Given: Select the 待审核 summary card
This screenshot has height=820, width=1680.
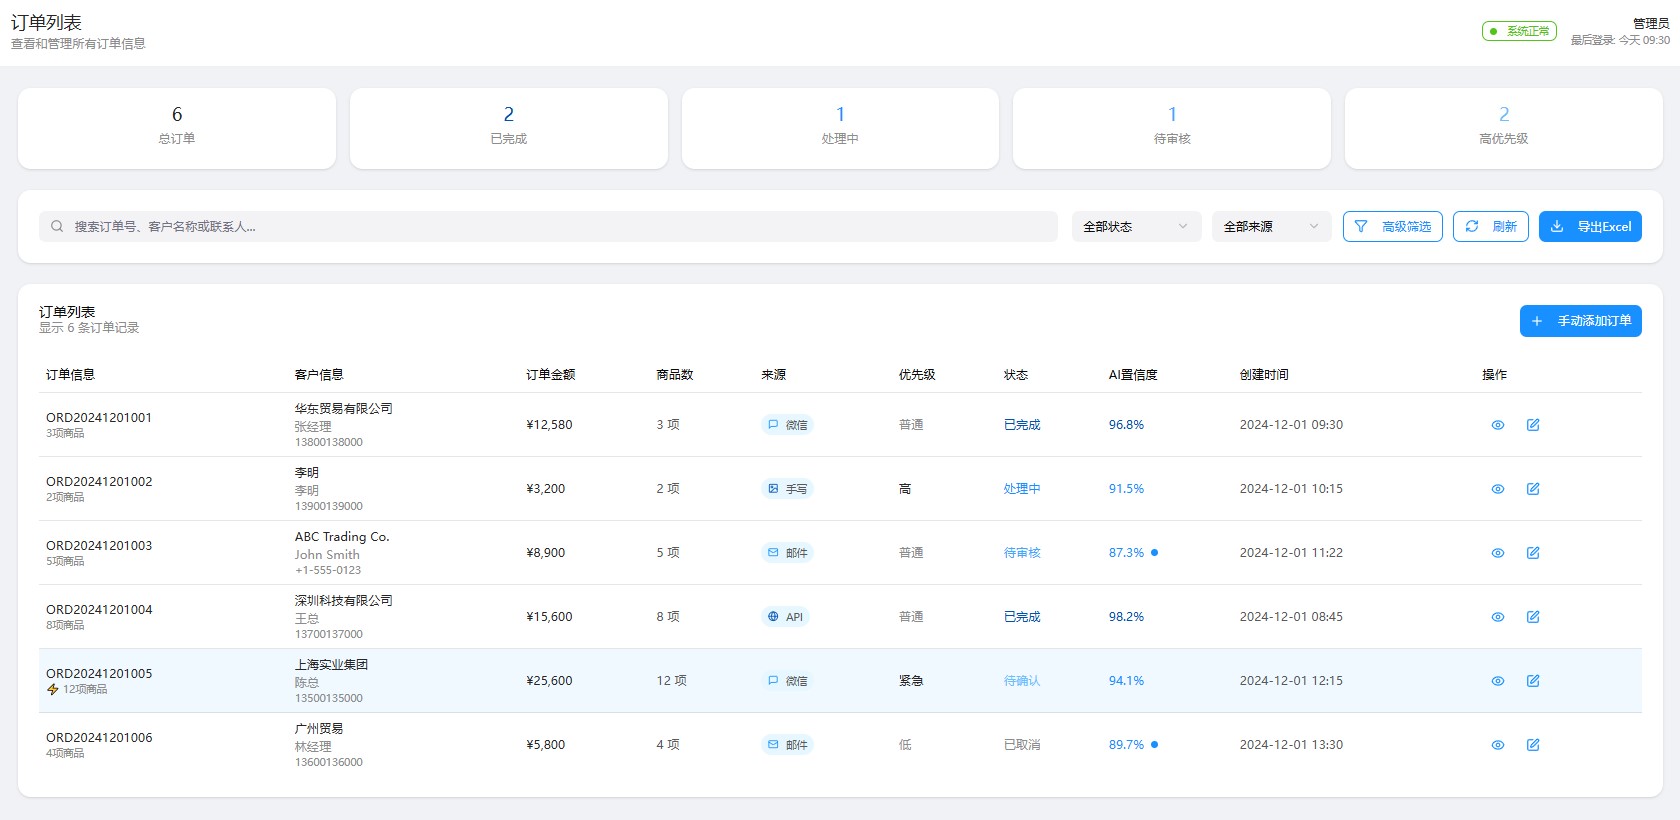Looking at the screenshot, I should tap(1171, 128).
